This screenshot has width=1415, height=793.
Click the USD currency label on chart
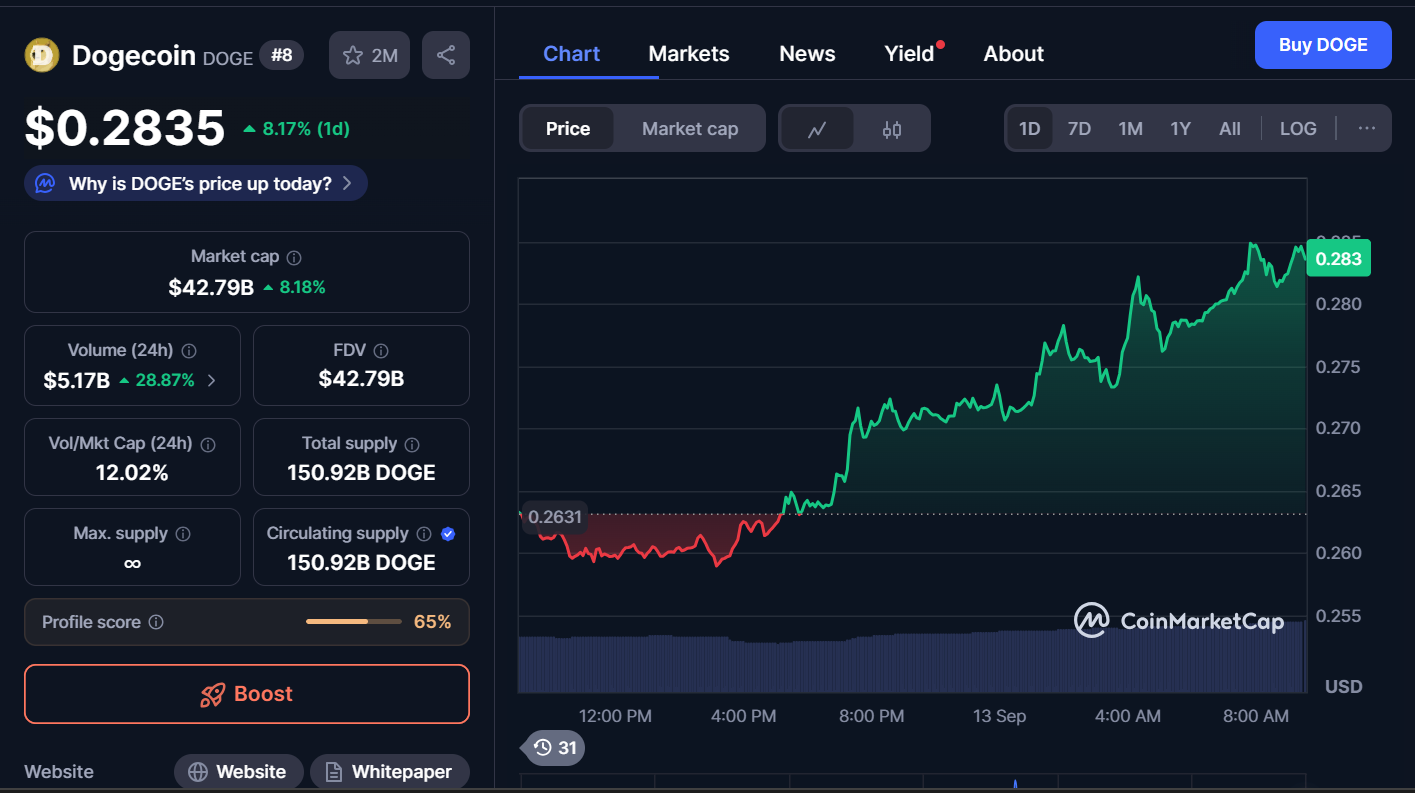pyautogui.click(x=1343, y=687)
